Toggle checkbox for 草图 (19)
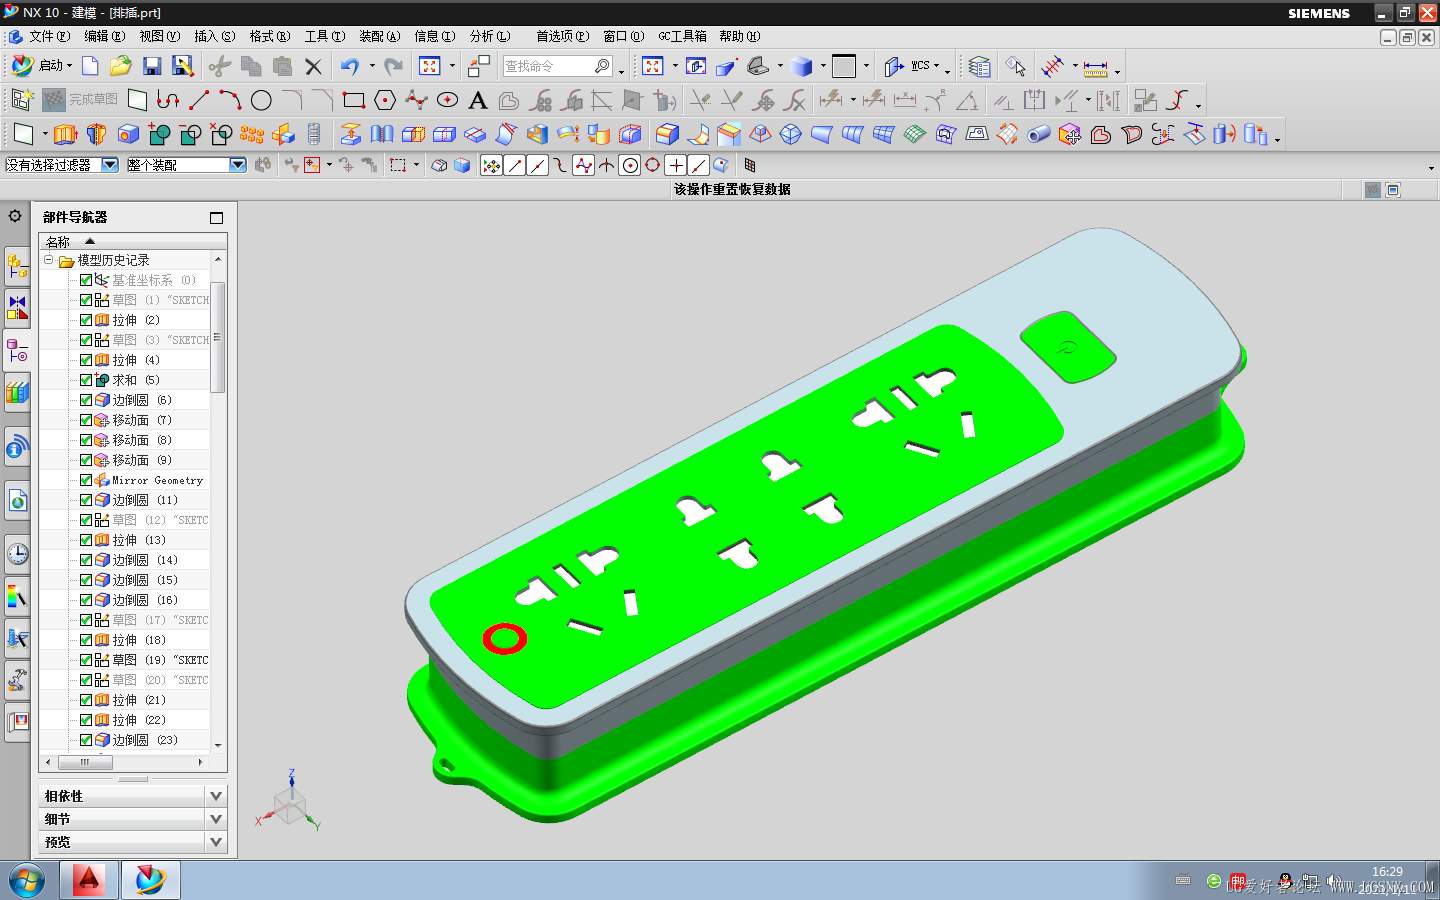Image resolution: width=1440 pixels, height=900 pixels. (x=86, y=660)
